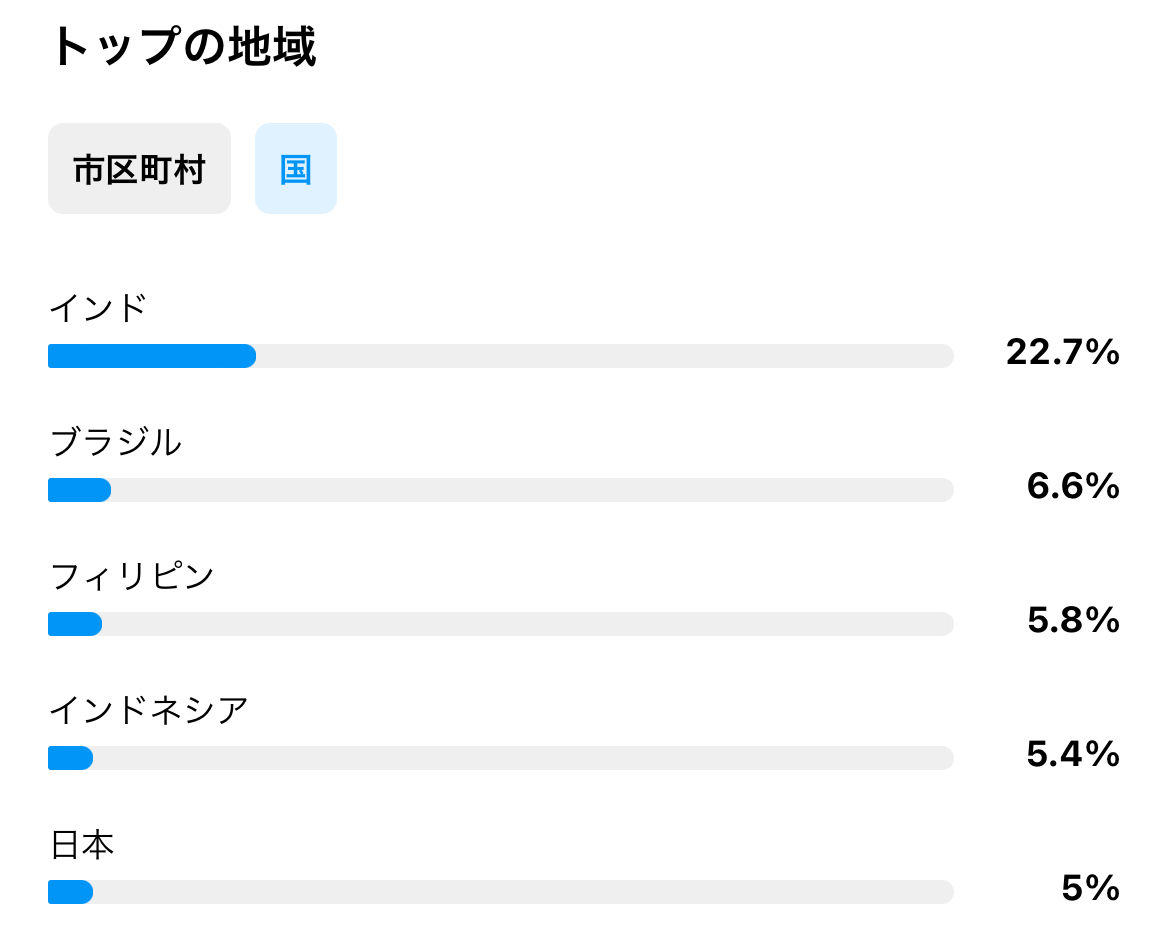Click the blue filled part of インド bar
This screenshot has width=1170, height=934.
(x=152, y=356)
